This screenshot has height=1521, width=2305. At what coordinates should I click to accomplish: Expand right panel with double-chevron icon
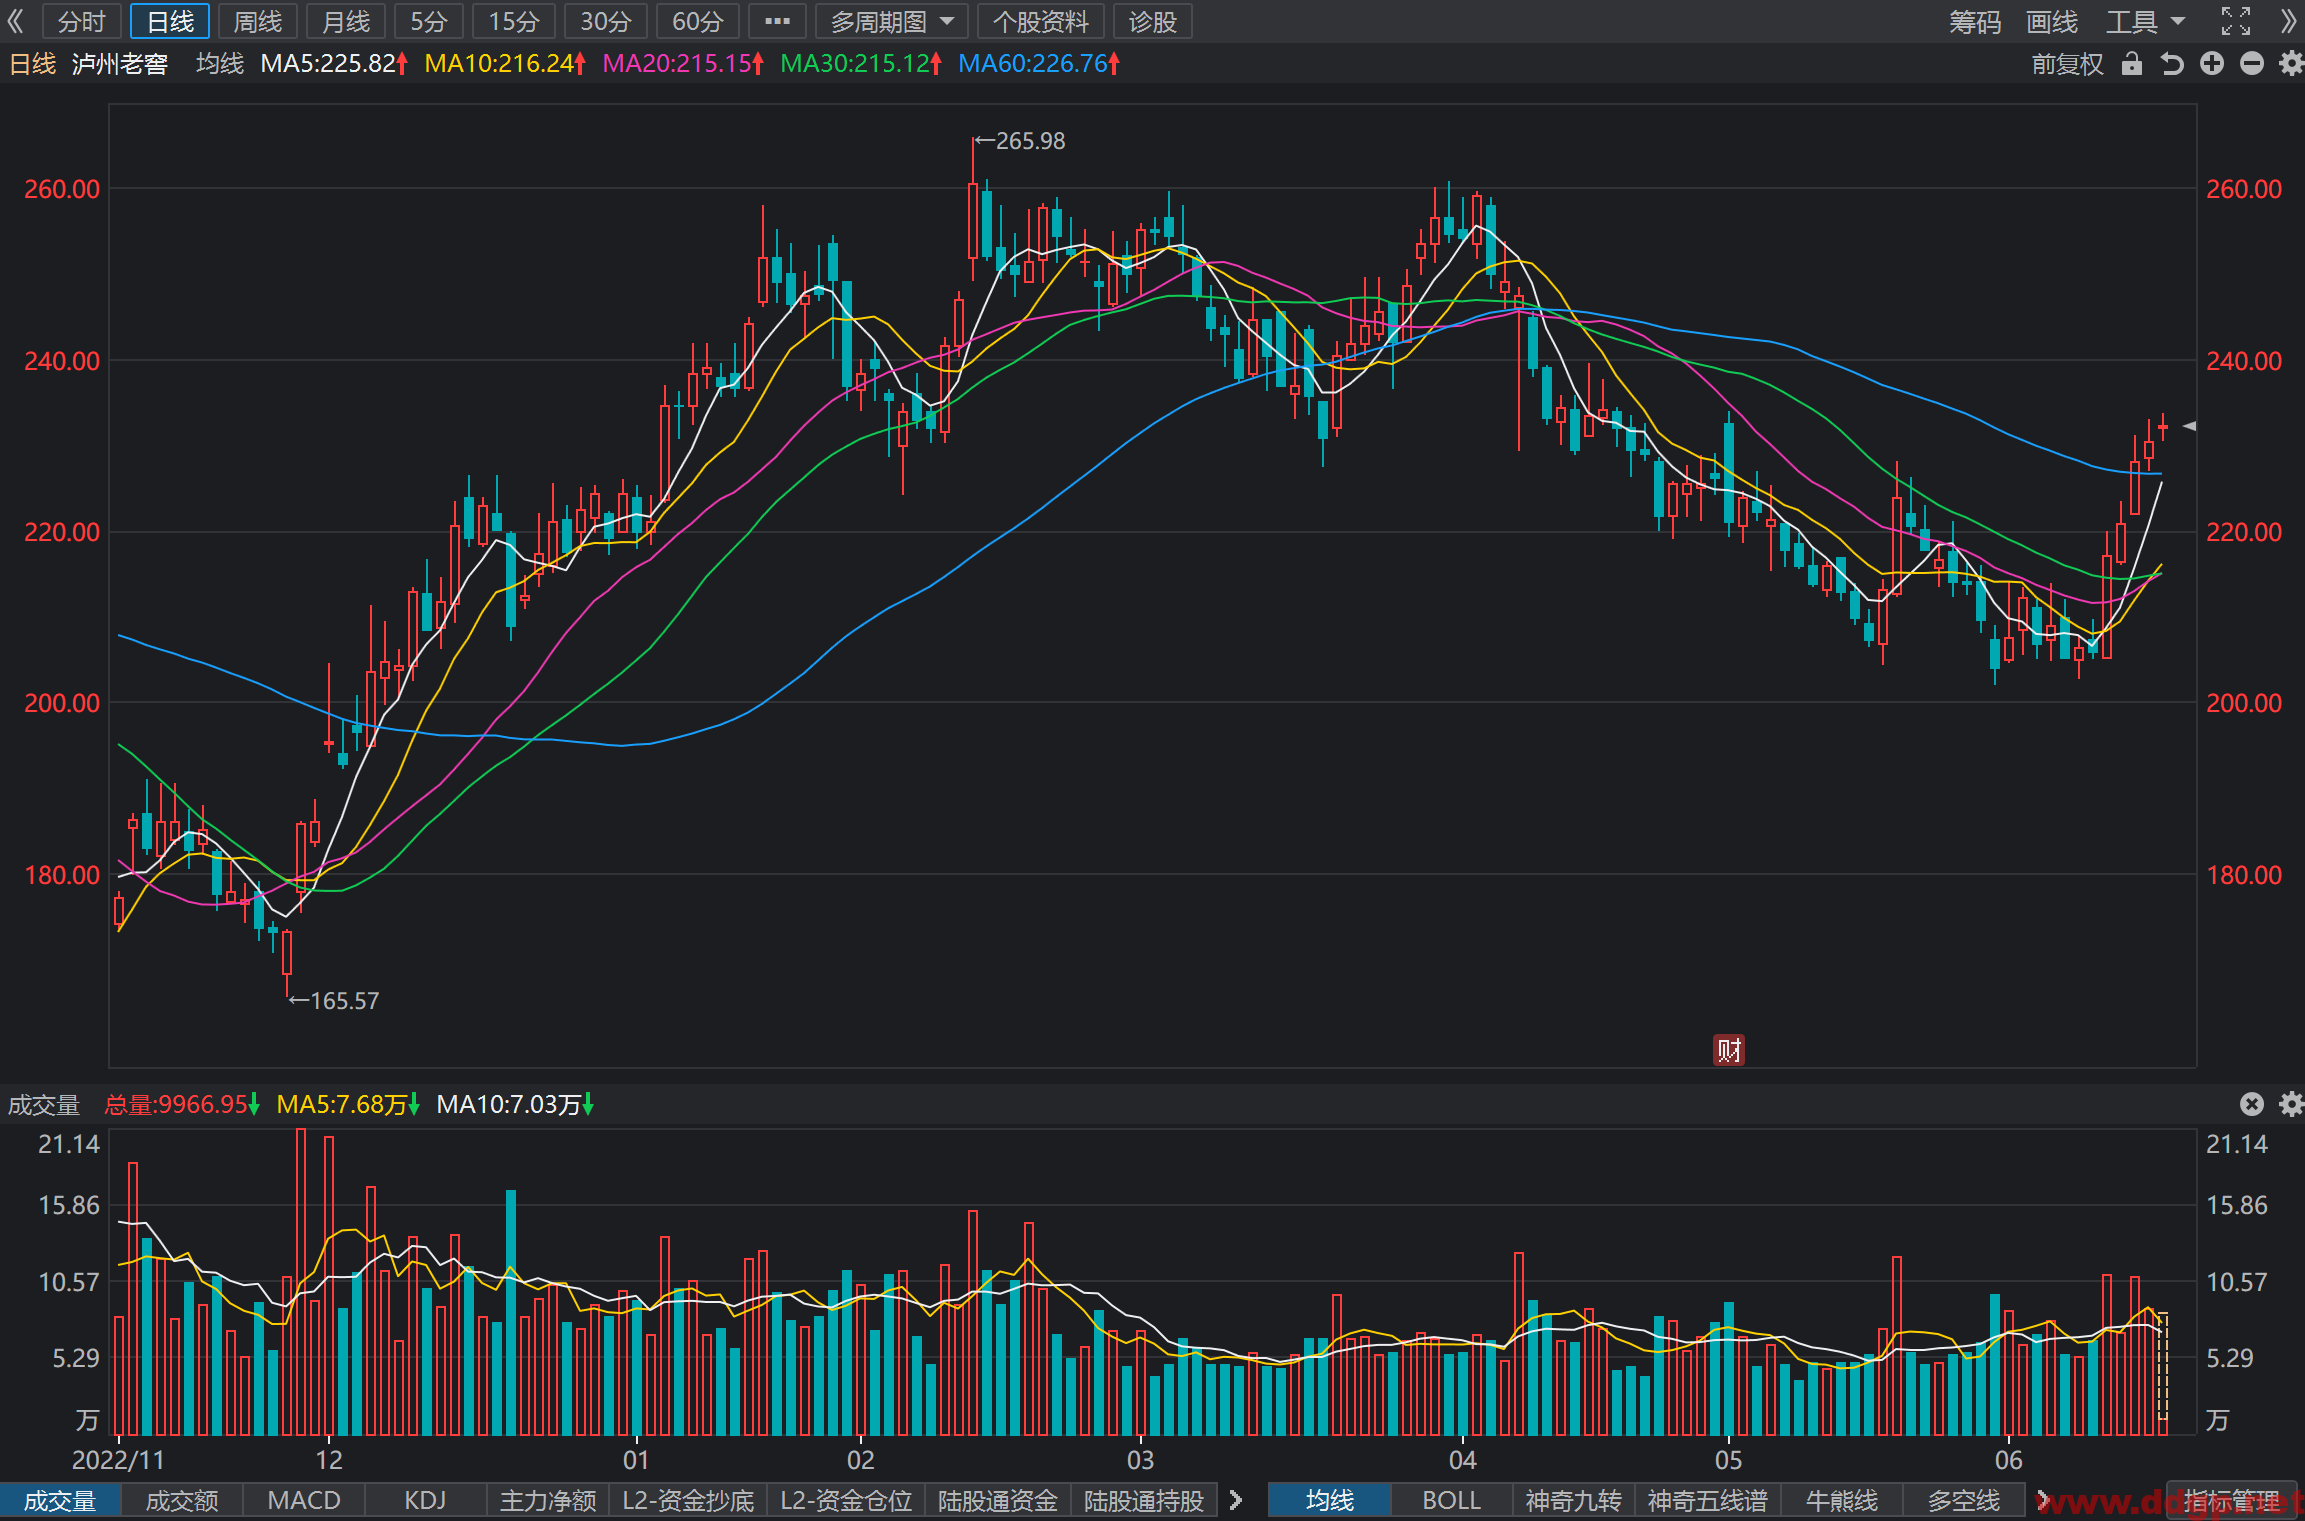click(2290, 21)
